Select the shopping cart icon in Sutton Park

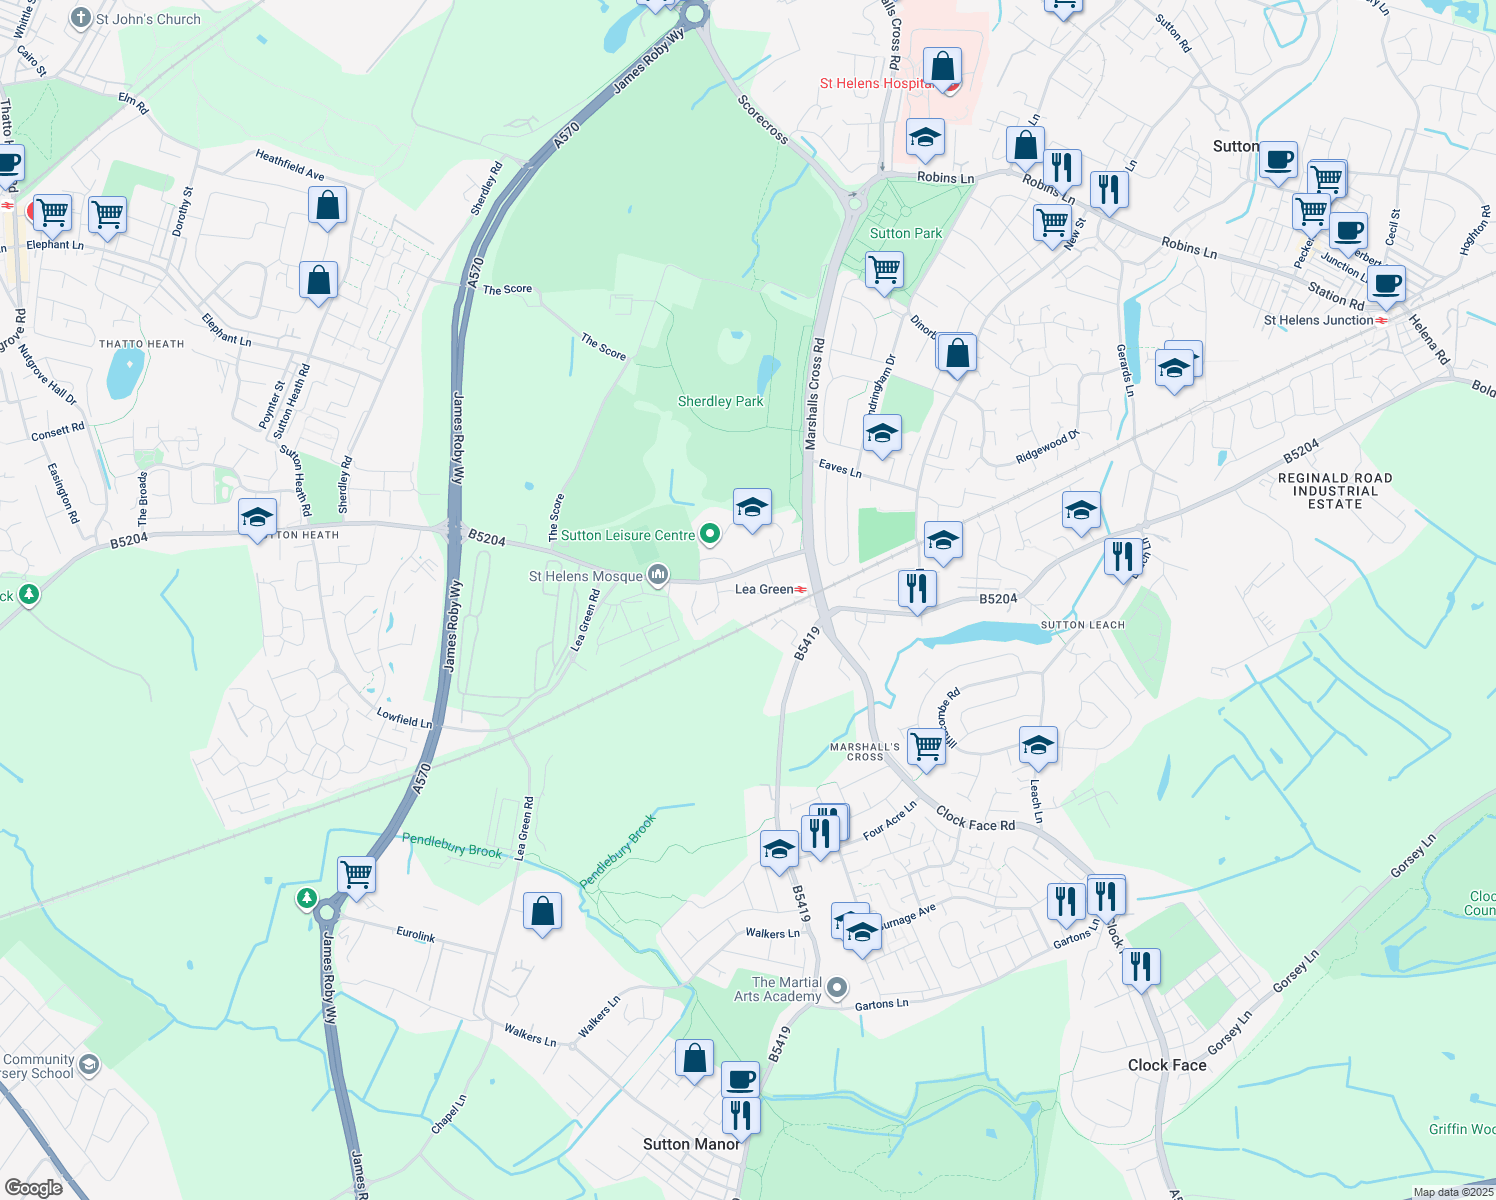pyautogui.click(x=884, y=270)
